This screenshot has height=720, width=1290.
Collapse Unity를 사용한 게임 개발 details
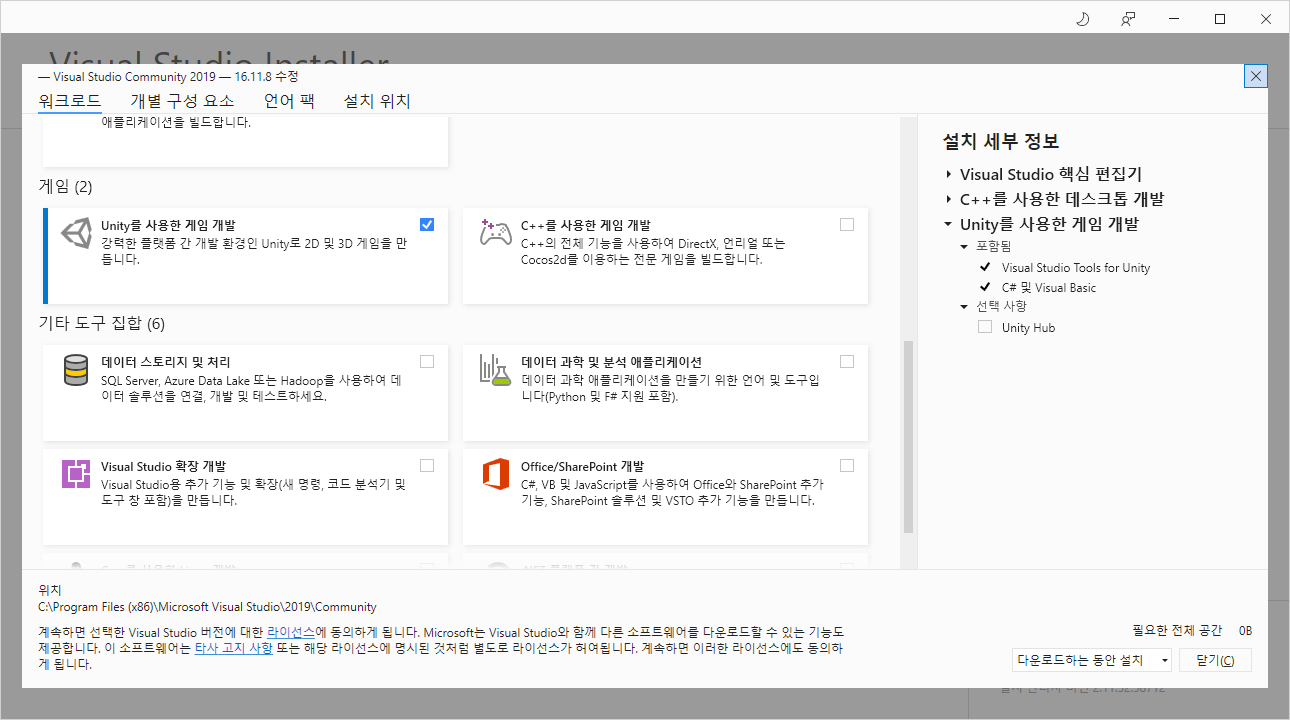point(948,224)
